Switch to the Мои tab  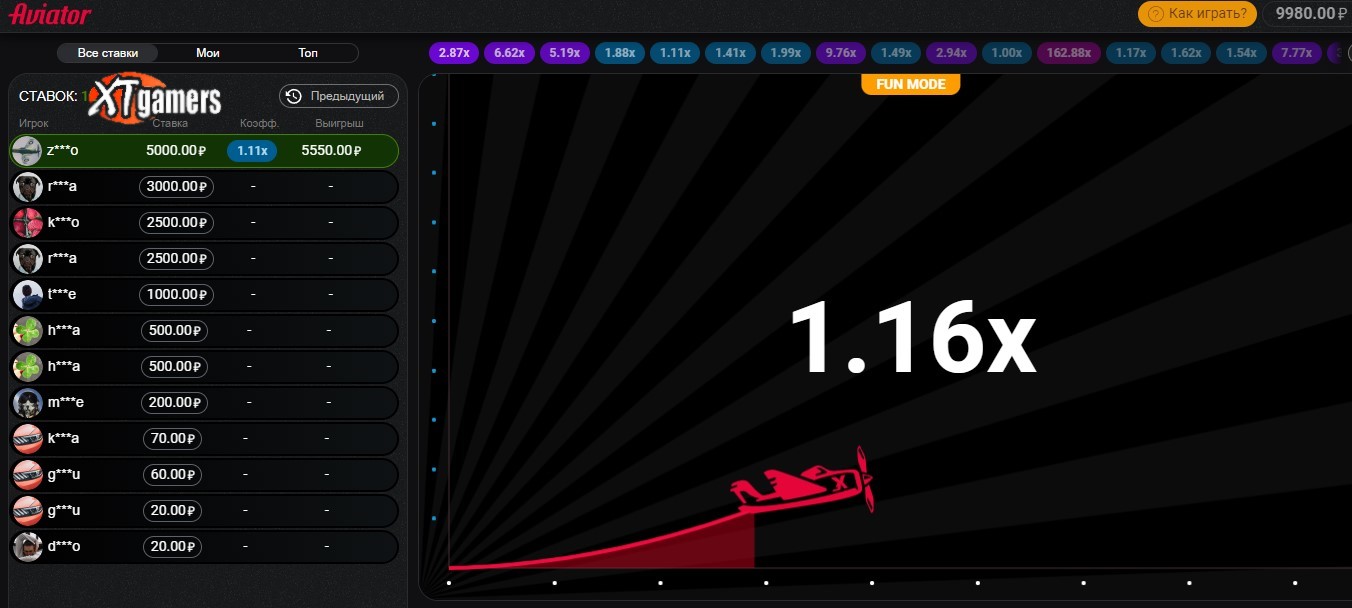pos(208,53)
